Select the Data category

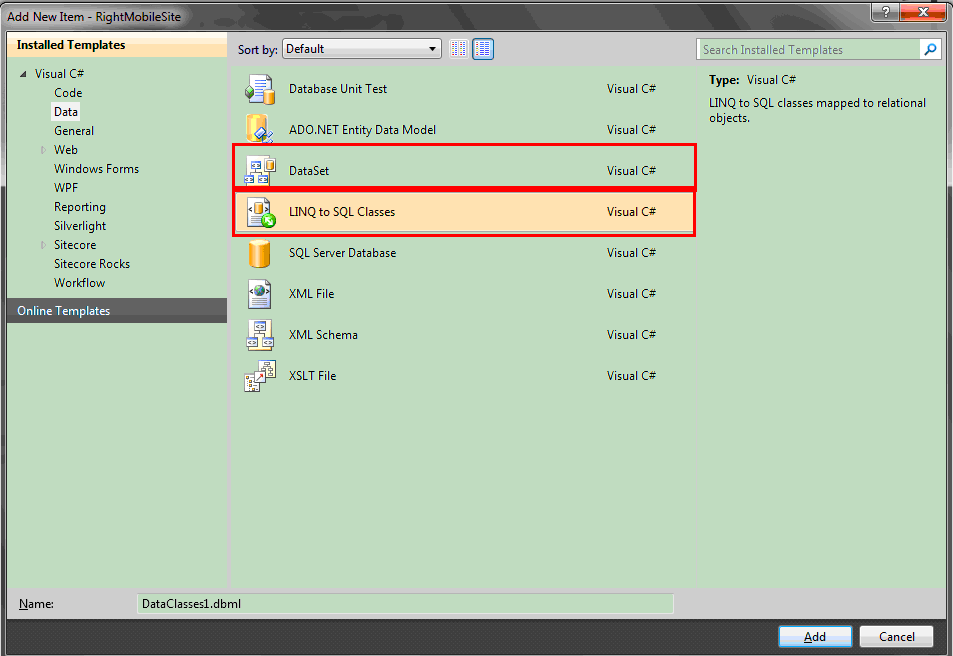[x=66, y=112]
